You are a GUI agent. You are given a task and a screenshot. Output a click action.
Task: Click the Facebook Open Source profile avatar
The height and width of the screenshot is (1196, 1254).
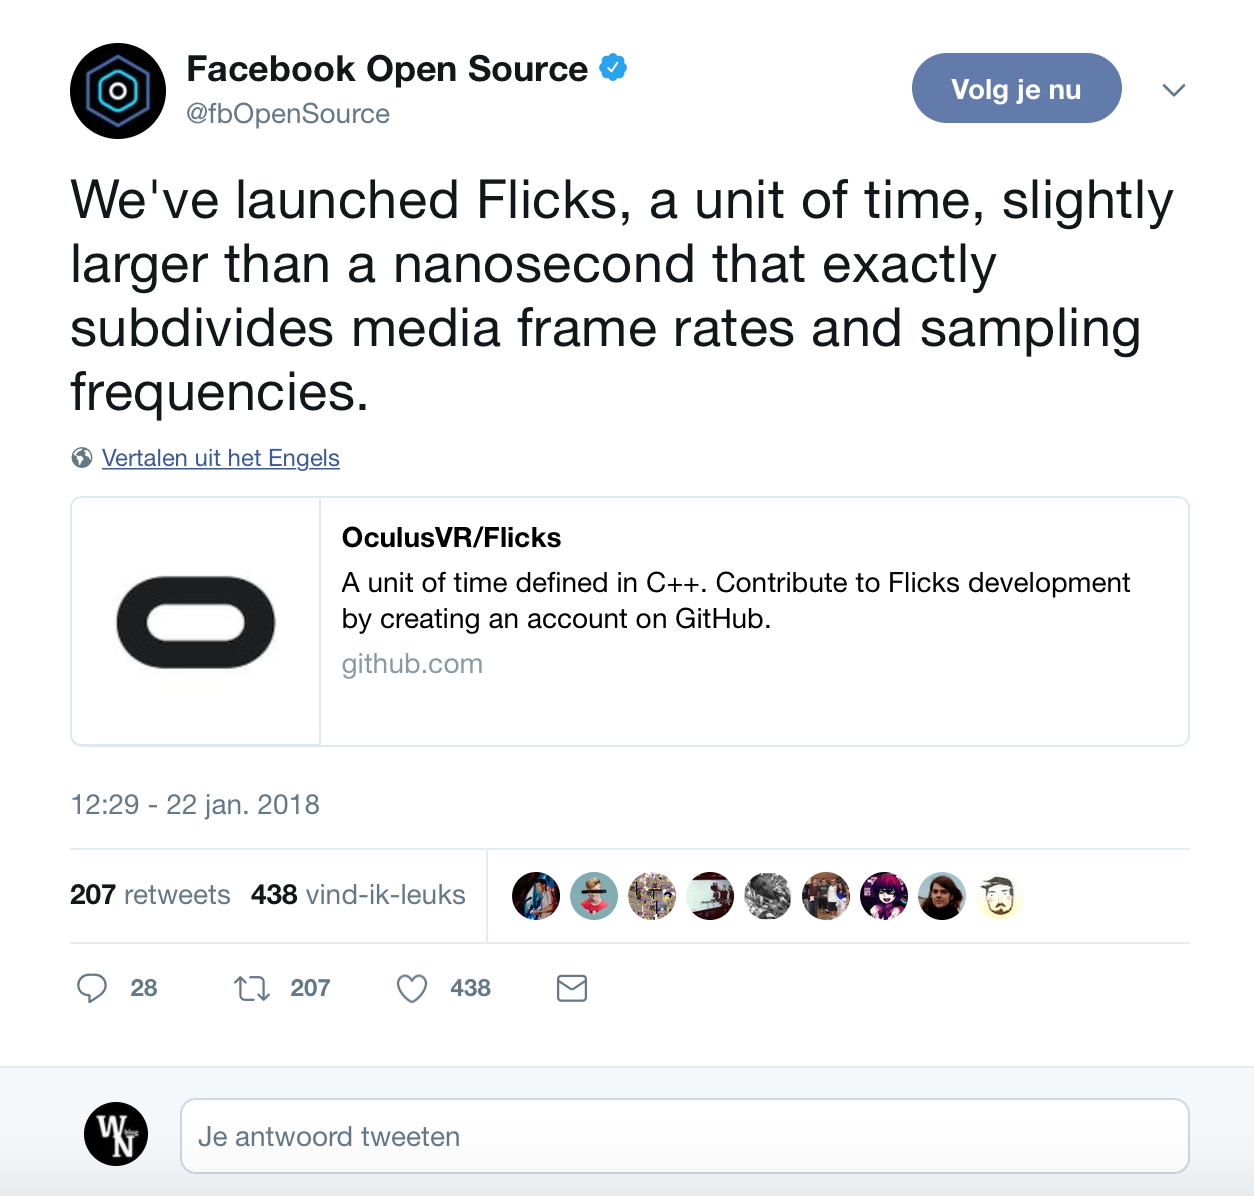coord(118,91)
